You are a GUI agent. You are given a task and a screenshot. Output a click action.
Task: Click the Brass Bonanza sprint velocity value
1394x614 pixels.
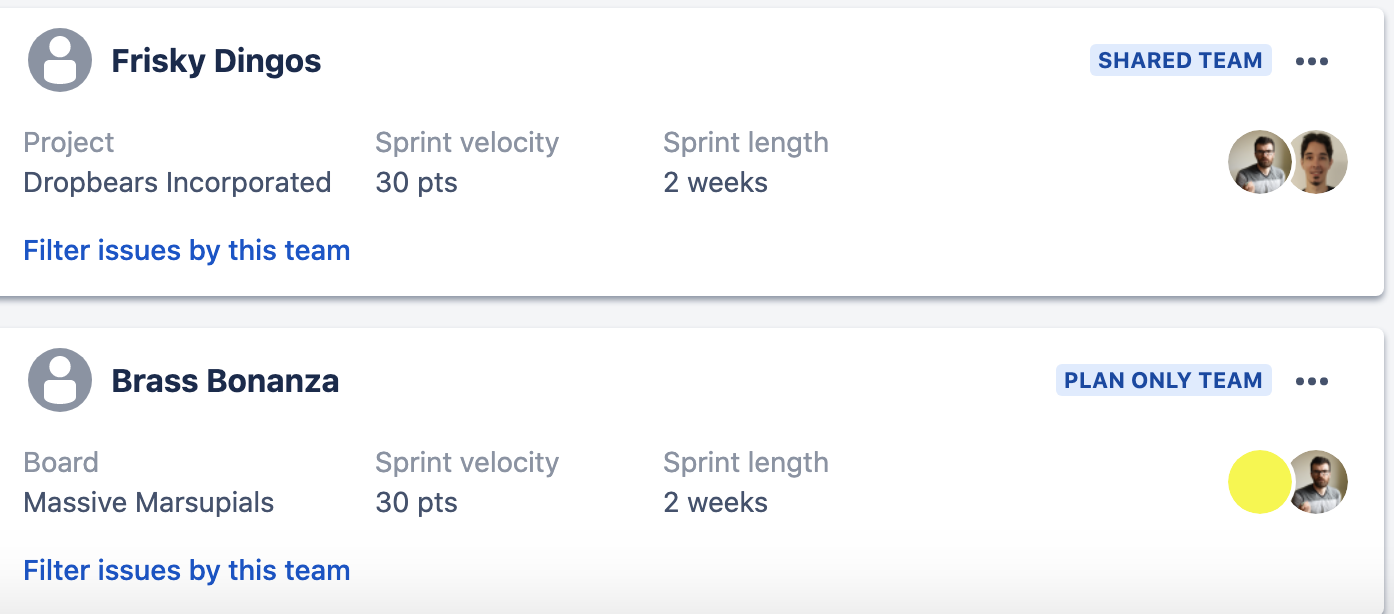[x=416, y=503]
